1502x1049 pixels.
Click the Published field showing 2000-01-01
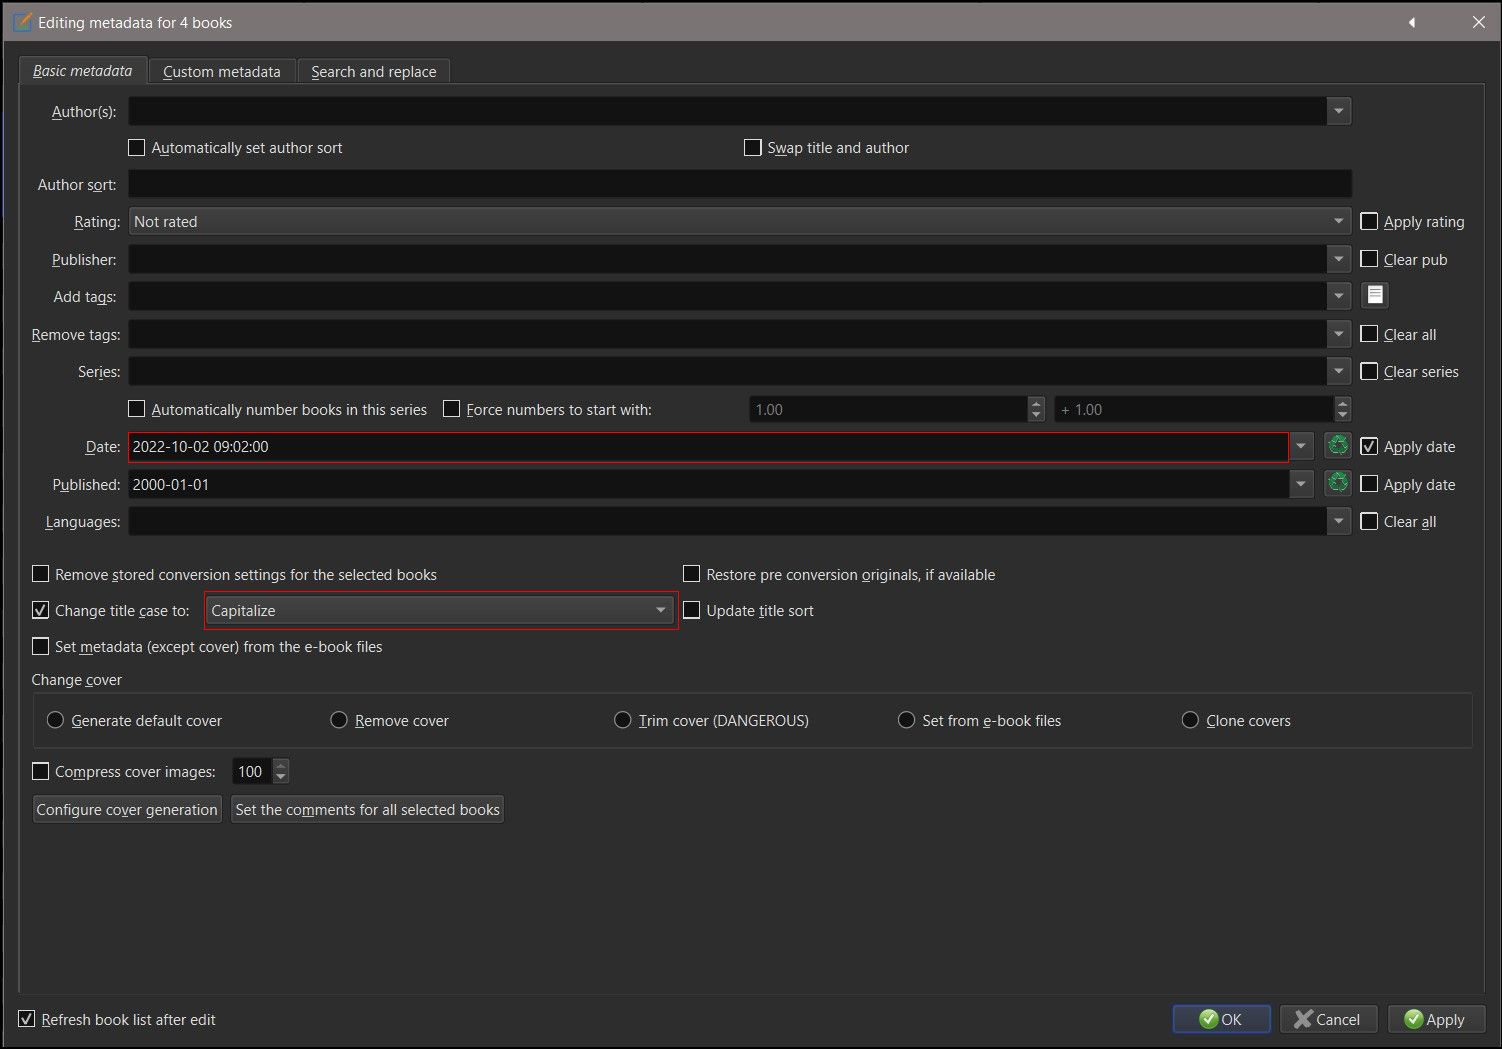click(x=708, y=484)
